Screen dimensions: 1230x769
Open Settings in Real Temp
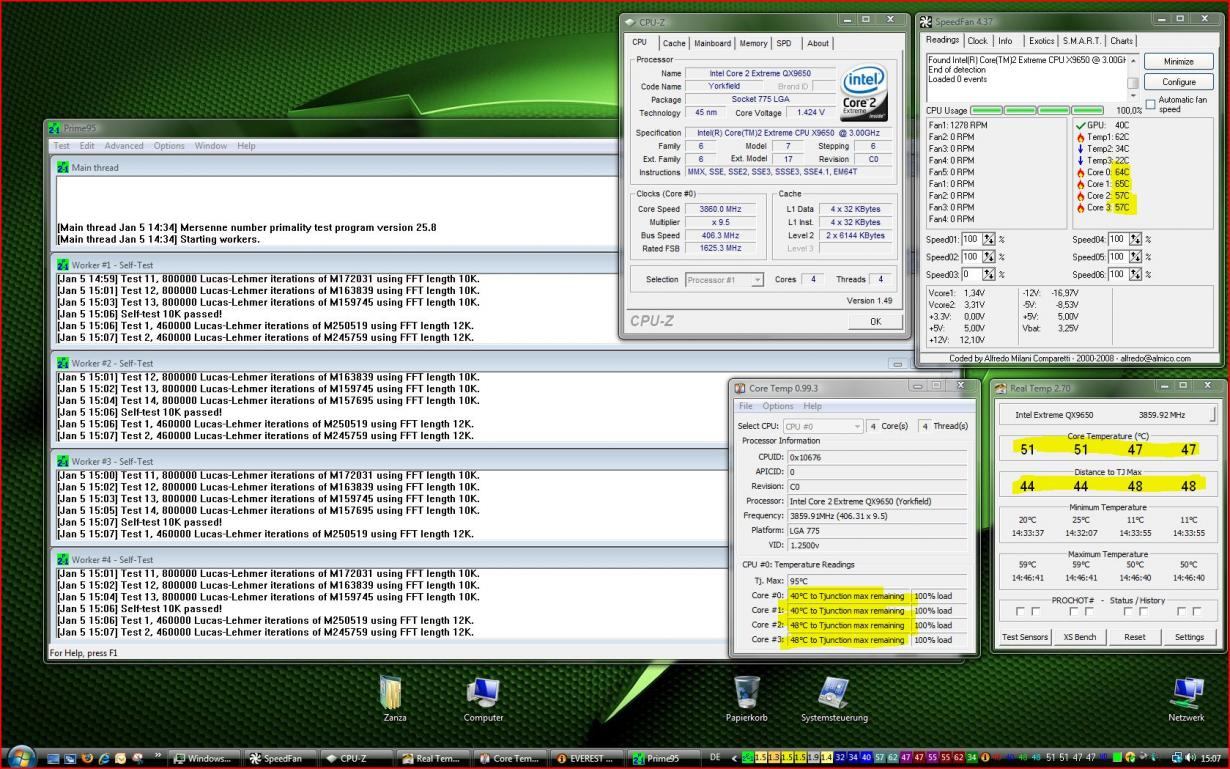tap(1189, 637)
